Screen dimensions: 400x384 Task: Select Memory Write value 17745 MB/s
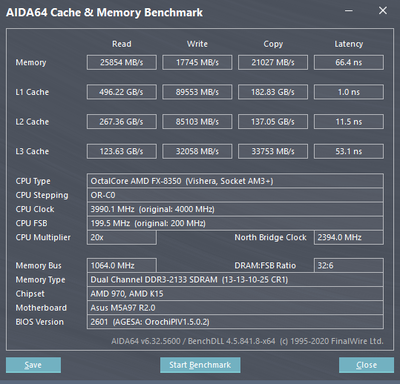click(x=197, y=62)
